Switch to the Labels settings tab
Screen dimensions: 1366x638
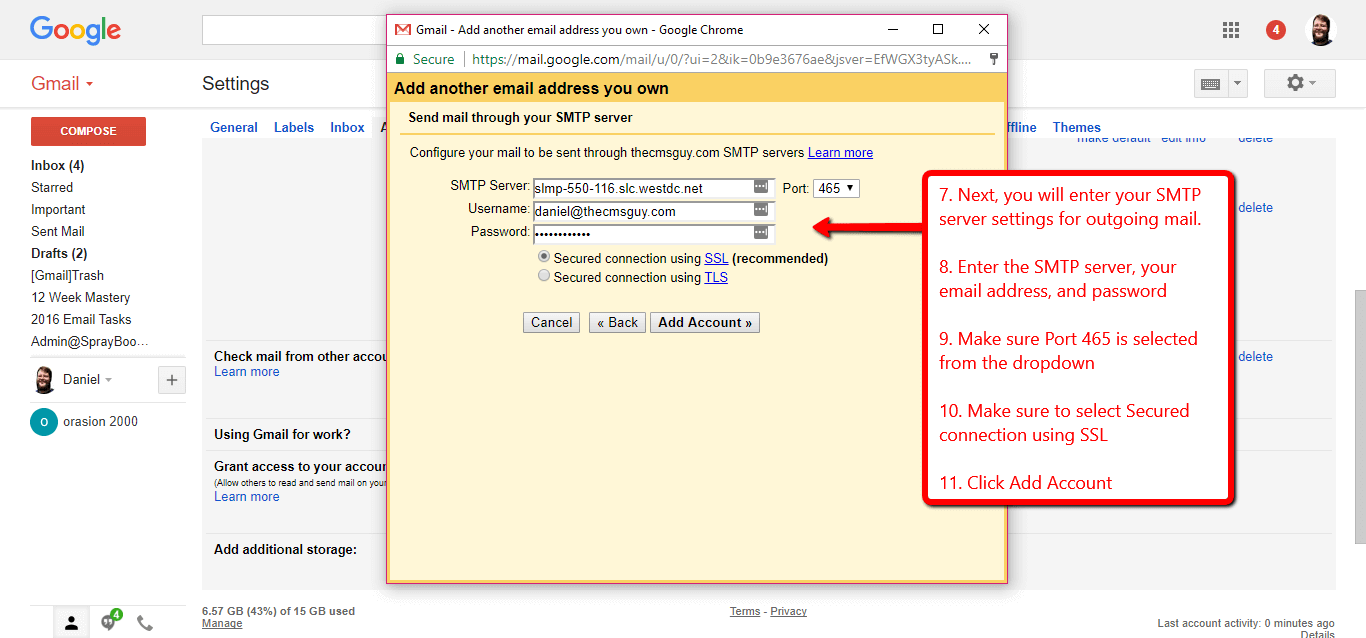294,127
